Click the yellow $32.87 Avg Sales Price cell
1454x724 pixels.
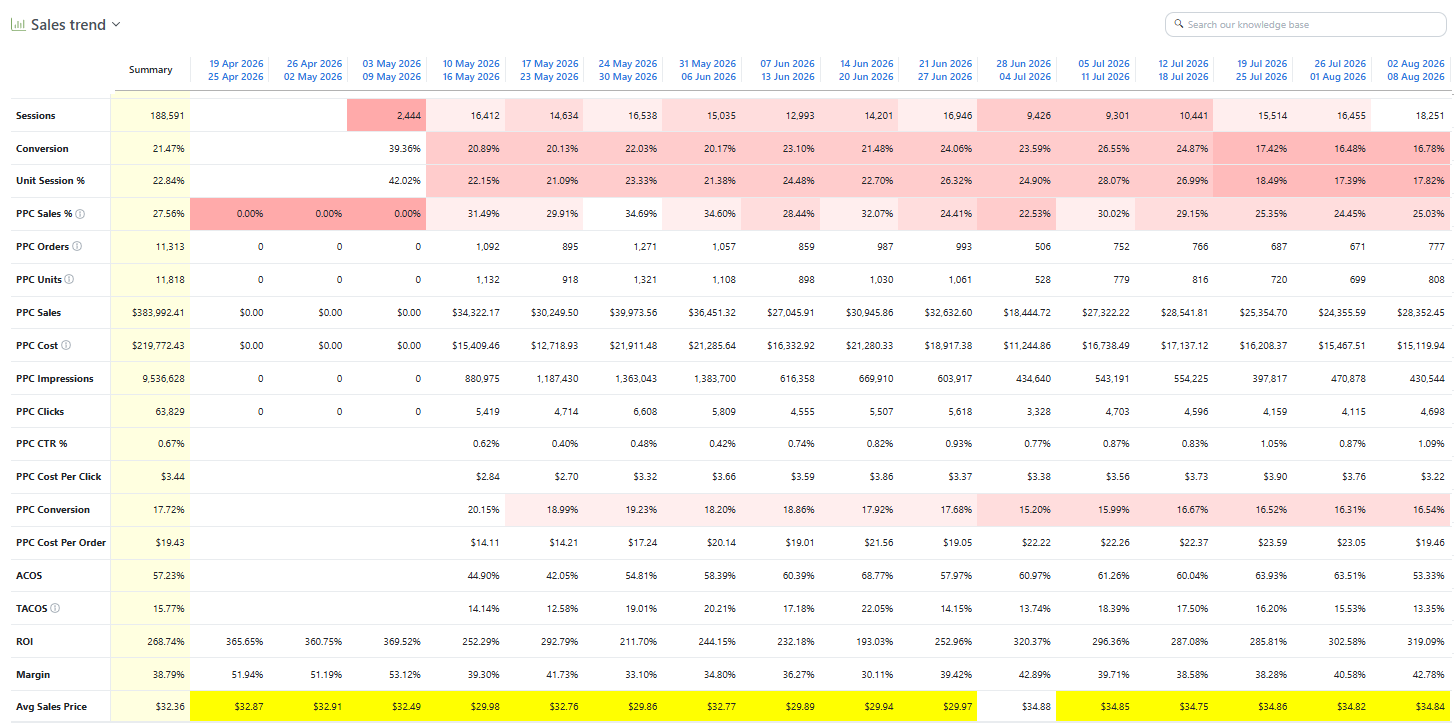click(x=229, y=707)
